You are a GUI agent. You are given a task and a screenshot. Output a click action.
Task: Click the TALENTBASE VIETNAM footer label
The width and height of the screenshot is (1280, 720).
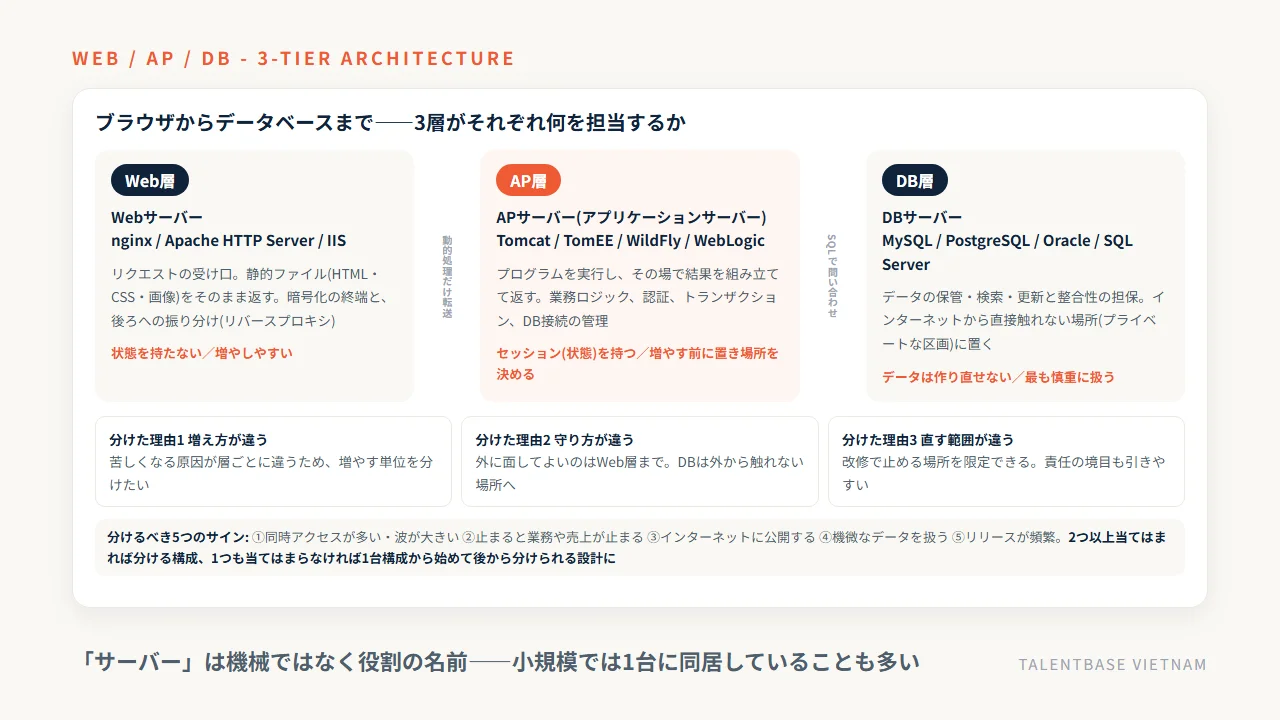1112,665
